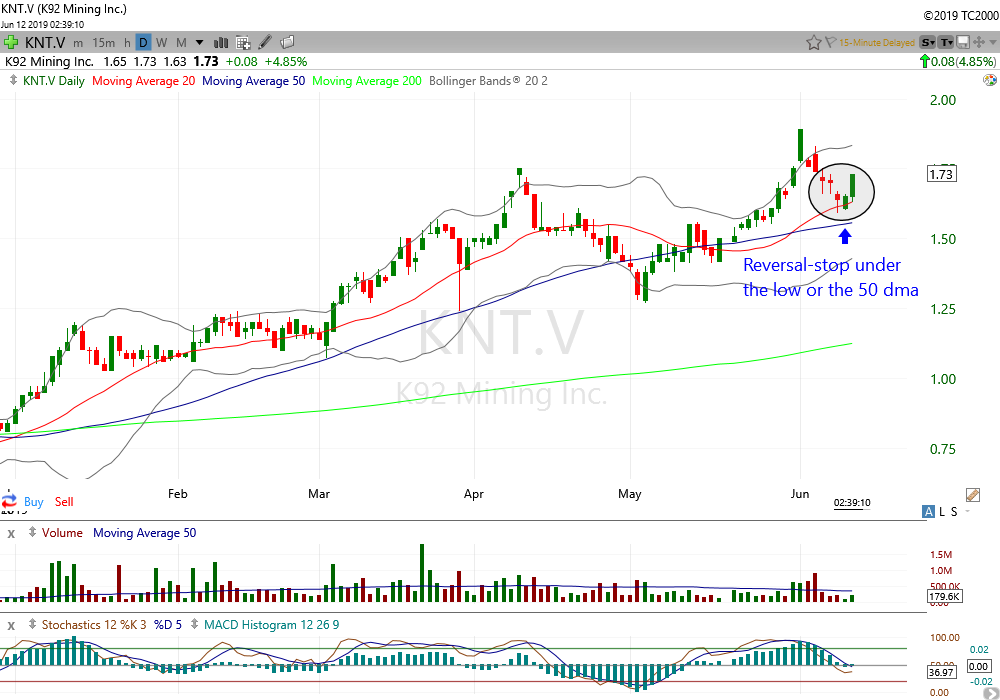
Task: Click the Sell link
Action: (64, 502)
